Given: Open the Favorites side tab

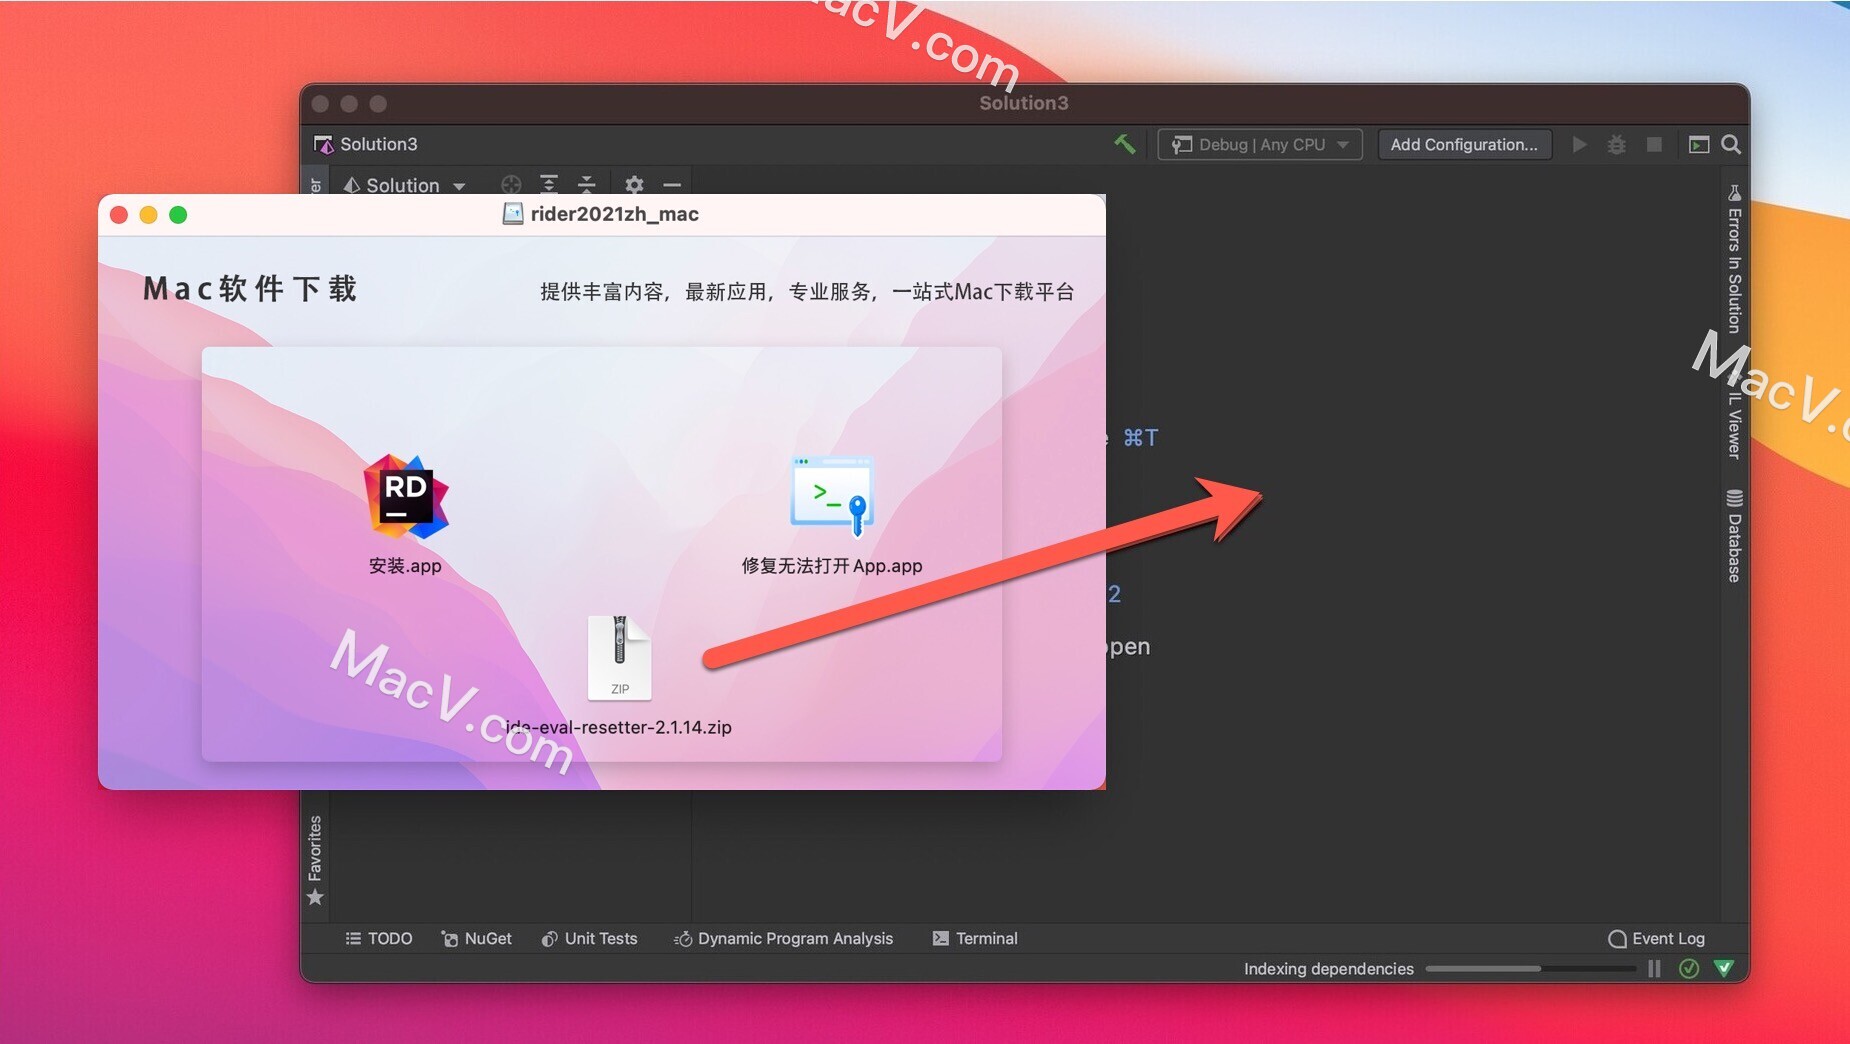Looking at the screenshot, I should (x=315, y=860).
